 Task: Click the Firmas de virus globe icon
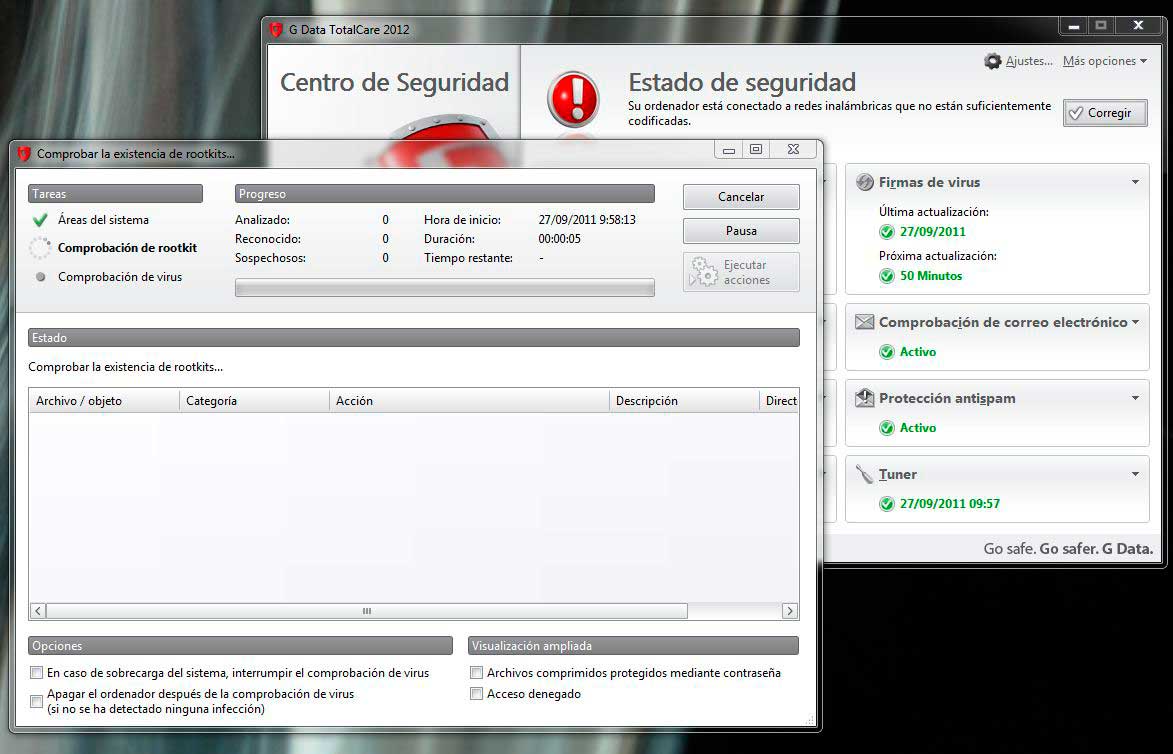pos(864,183)
